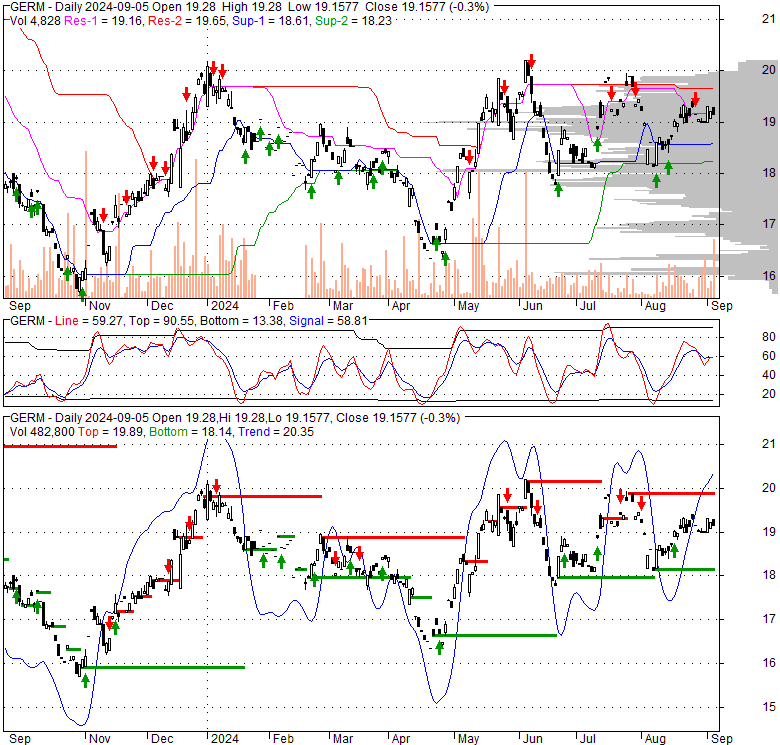Click the 16 price label on top chart axis
The width and height of the screenshot is (780, 745).
tap(769, 276)
